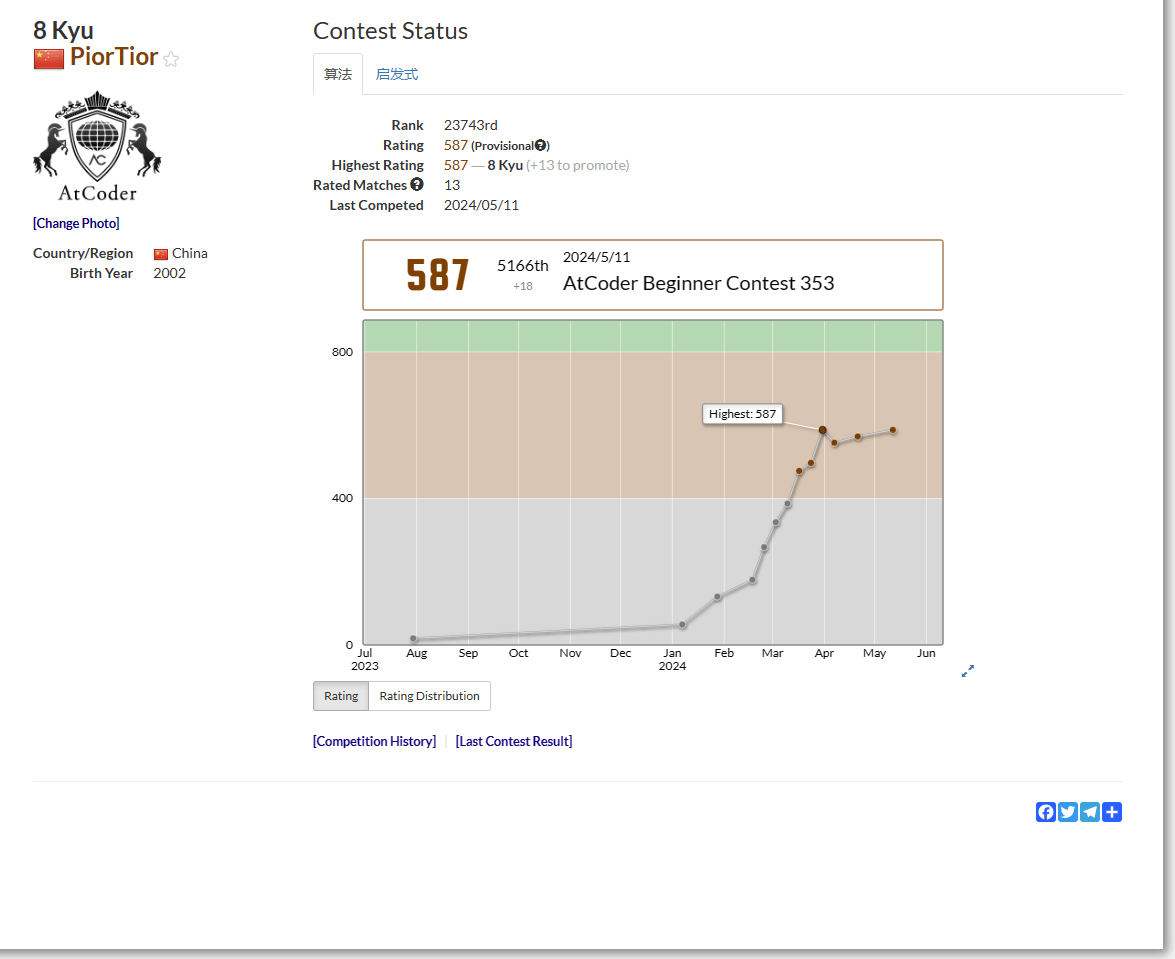Click 'AtCoder Beginner Contest 353' contest title

tap(698, 283)
